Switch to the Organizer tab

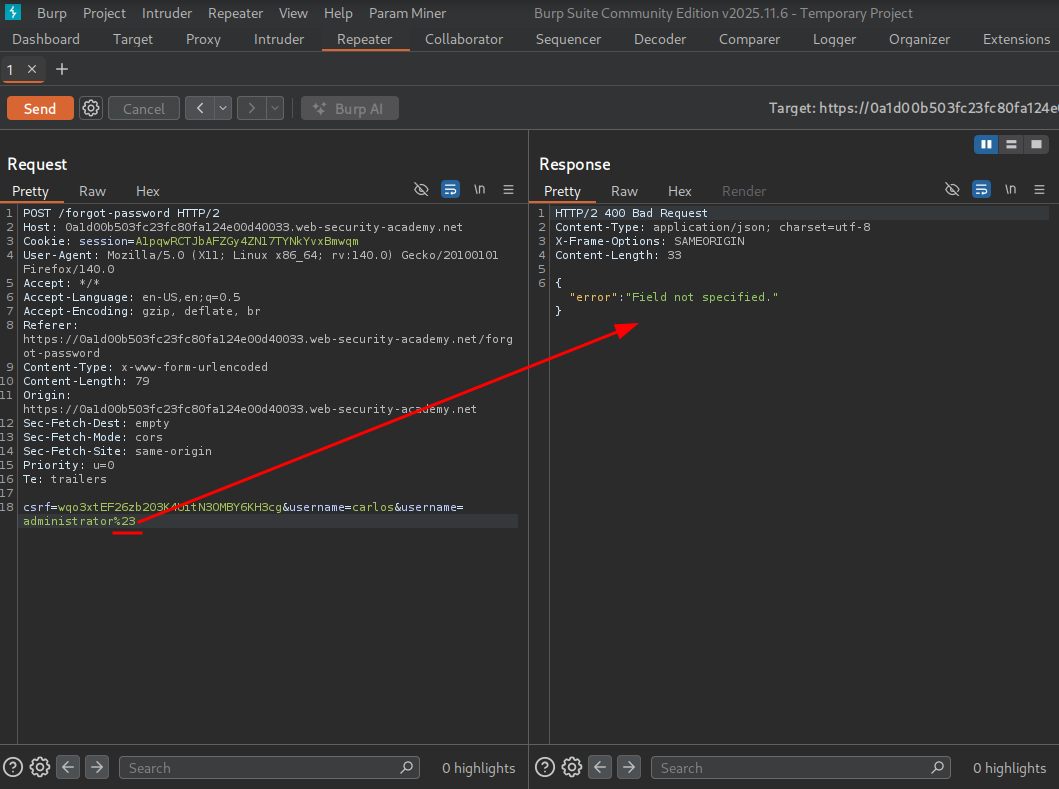point(919,39)
